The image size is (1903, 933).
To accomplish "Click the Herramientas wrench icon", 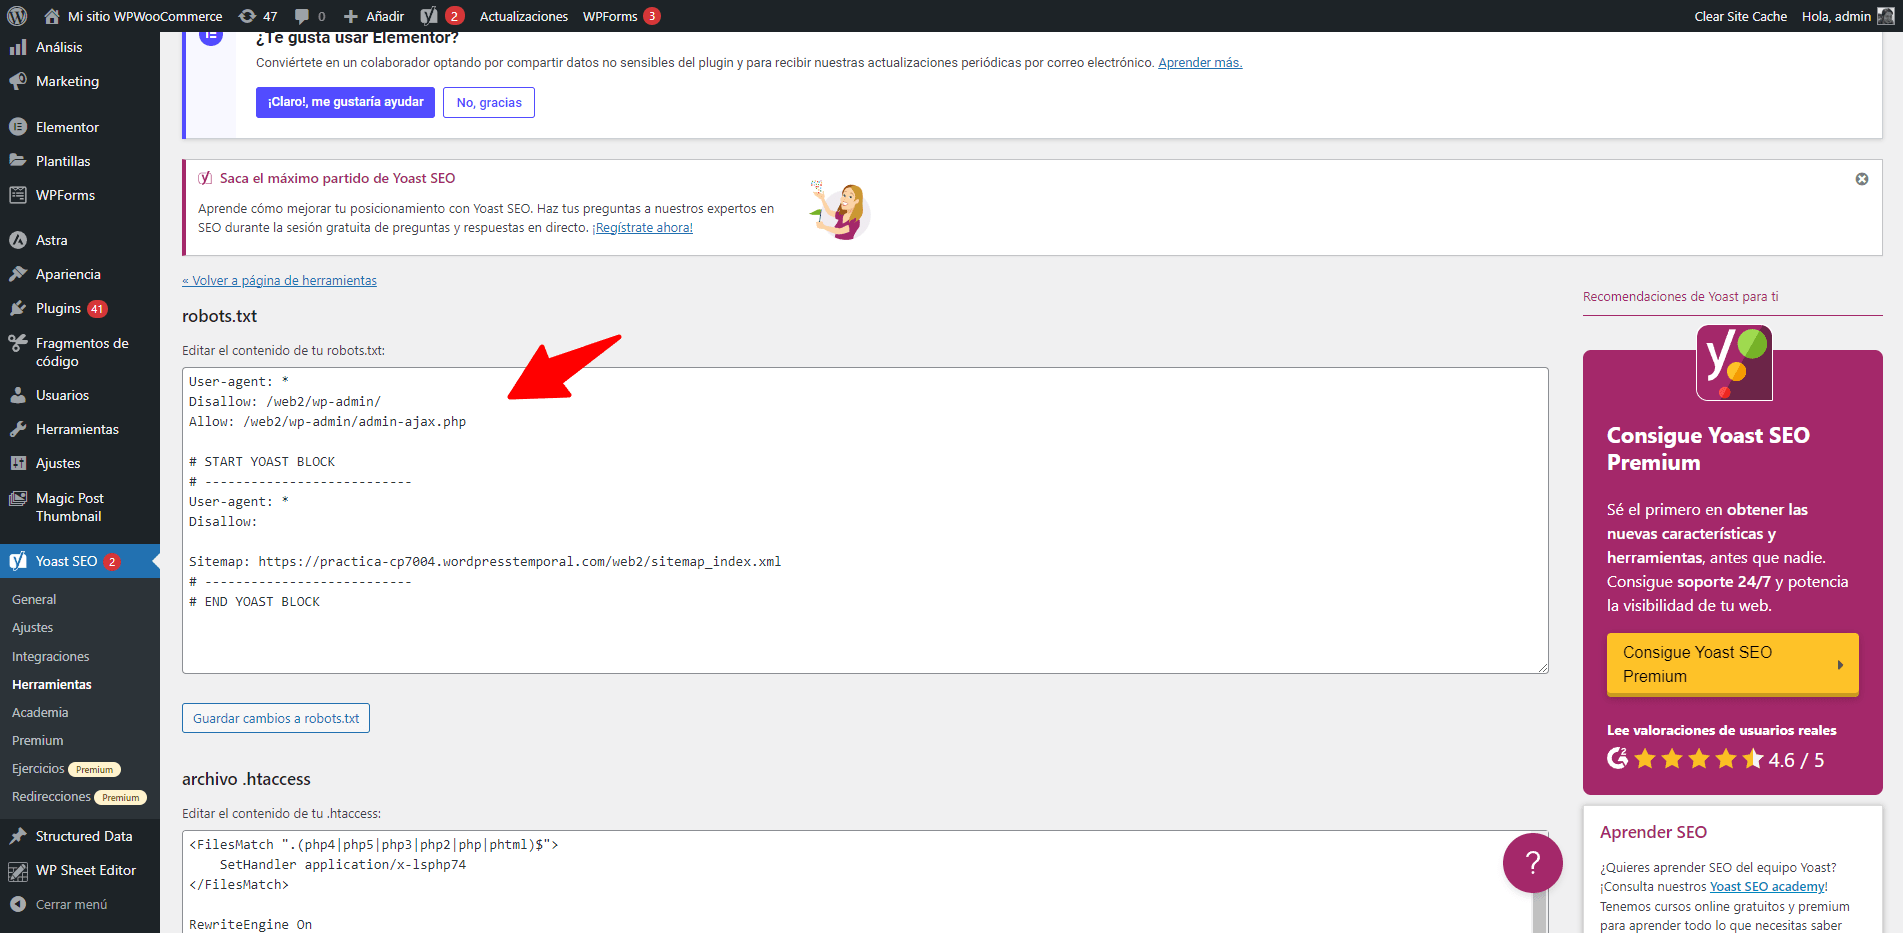I will click(18, 429).
